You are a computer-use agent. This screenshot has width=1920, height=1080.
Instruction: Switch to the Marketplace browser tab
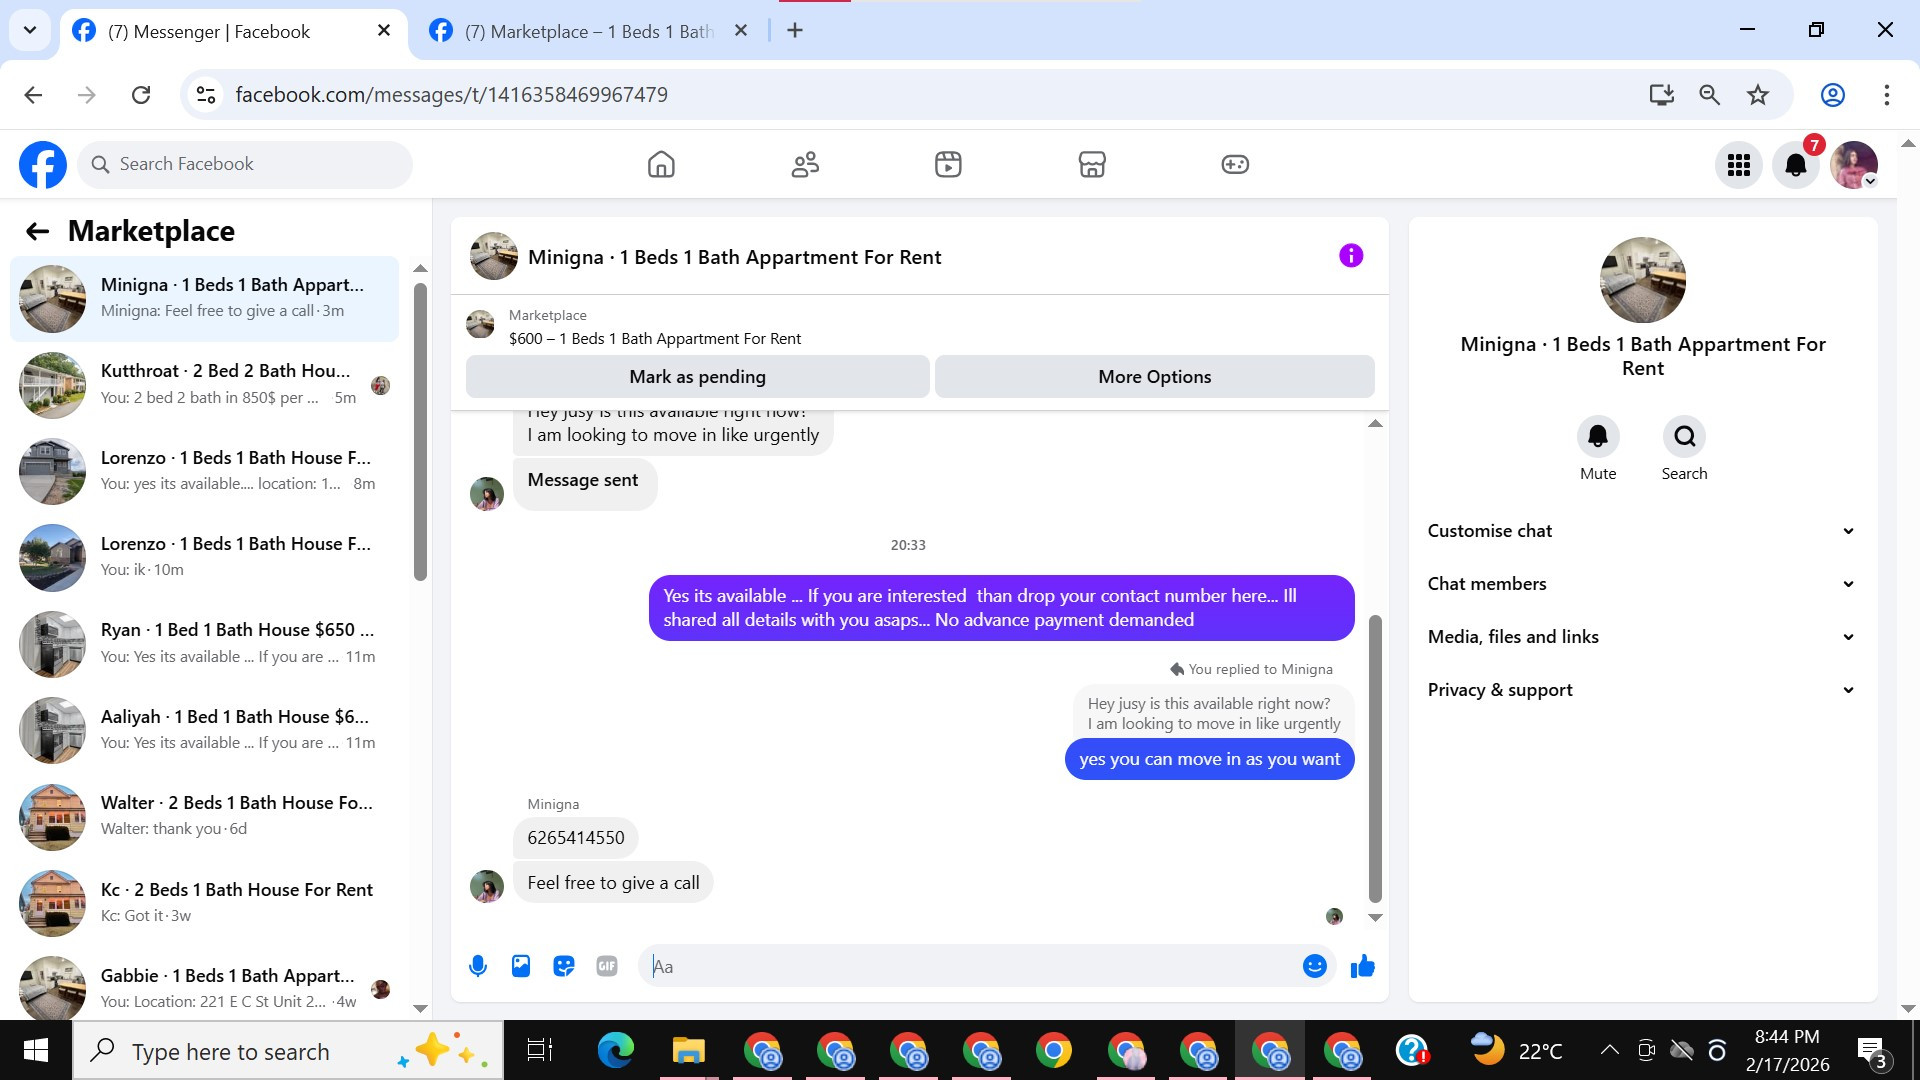tap(588, 31)
